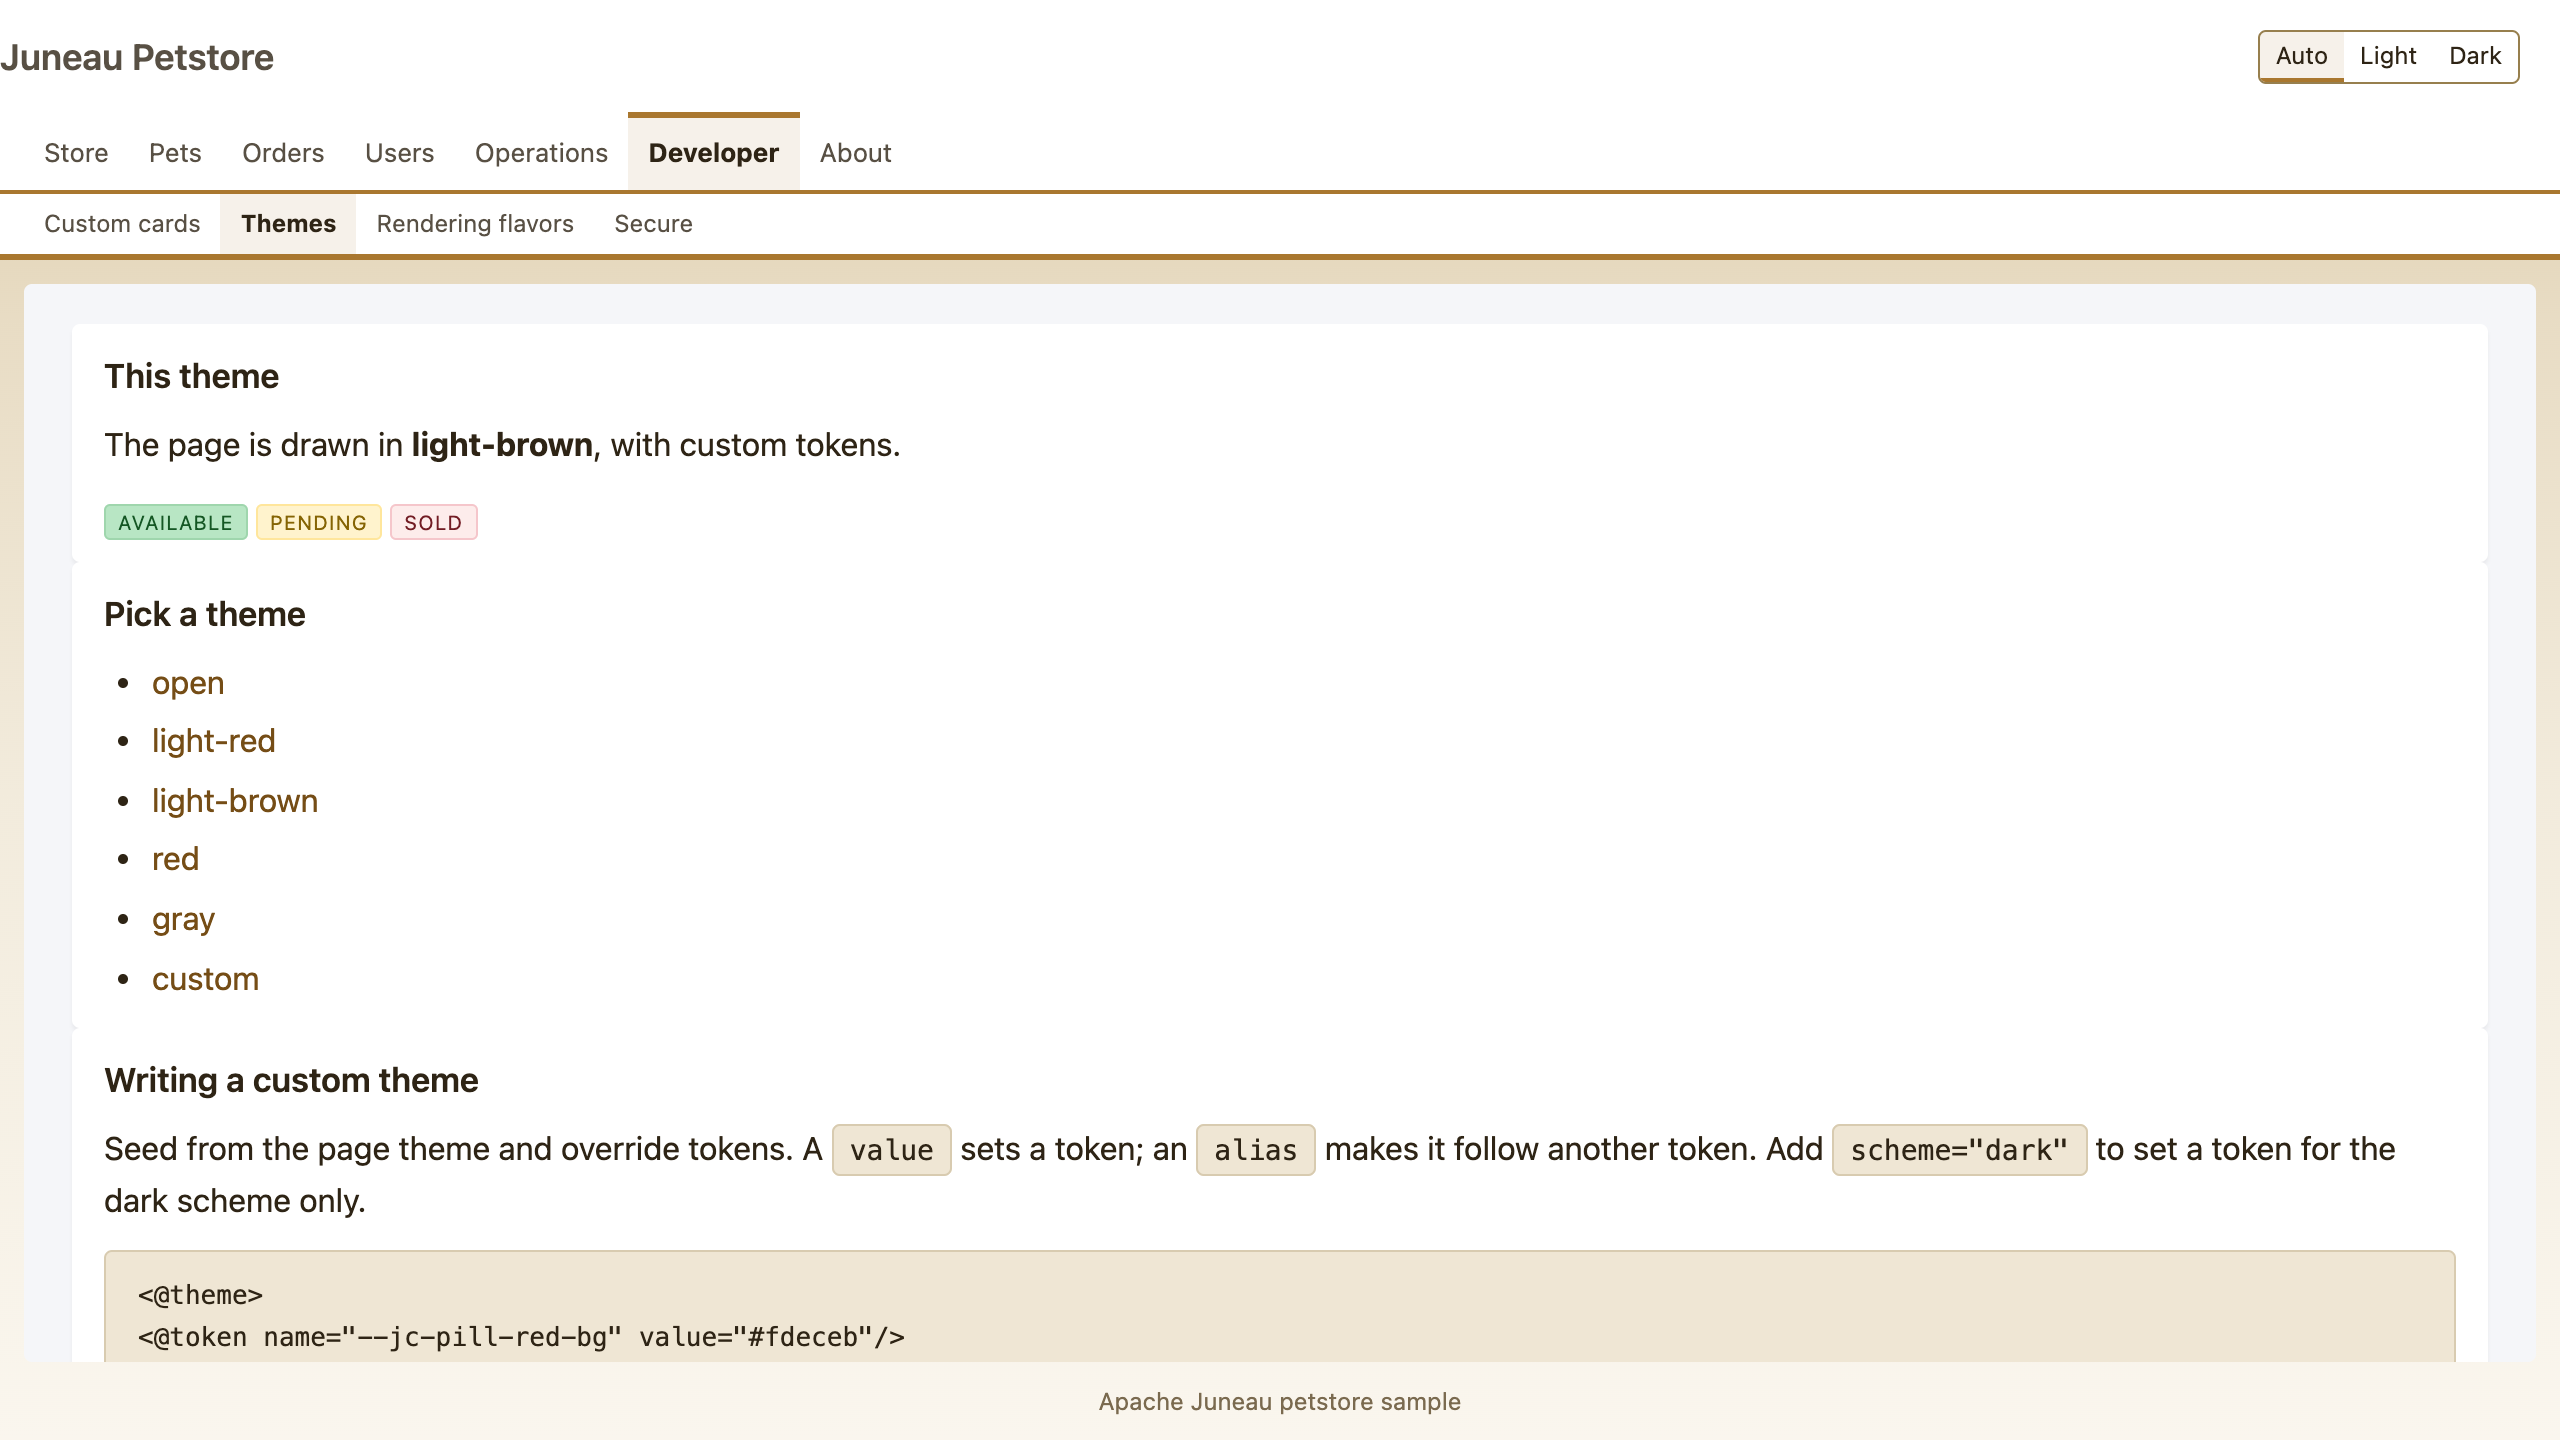Click the AVAILABLE status pill
The height and width of the screenshot is (1440, 2560).
click(x=176, y=522)
